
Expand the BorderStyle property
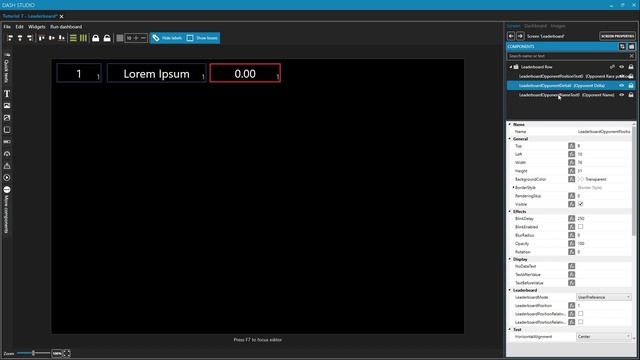[513, 188]
